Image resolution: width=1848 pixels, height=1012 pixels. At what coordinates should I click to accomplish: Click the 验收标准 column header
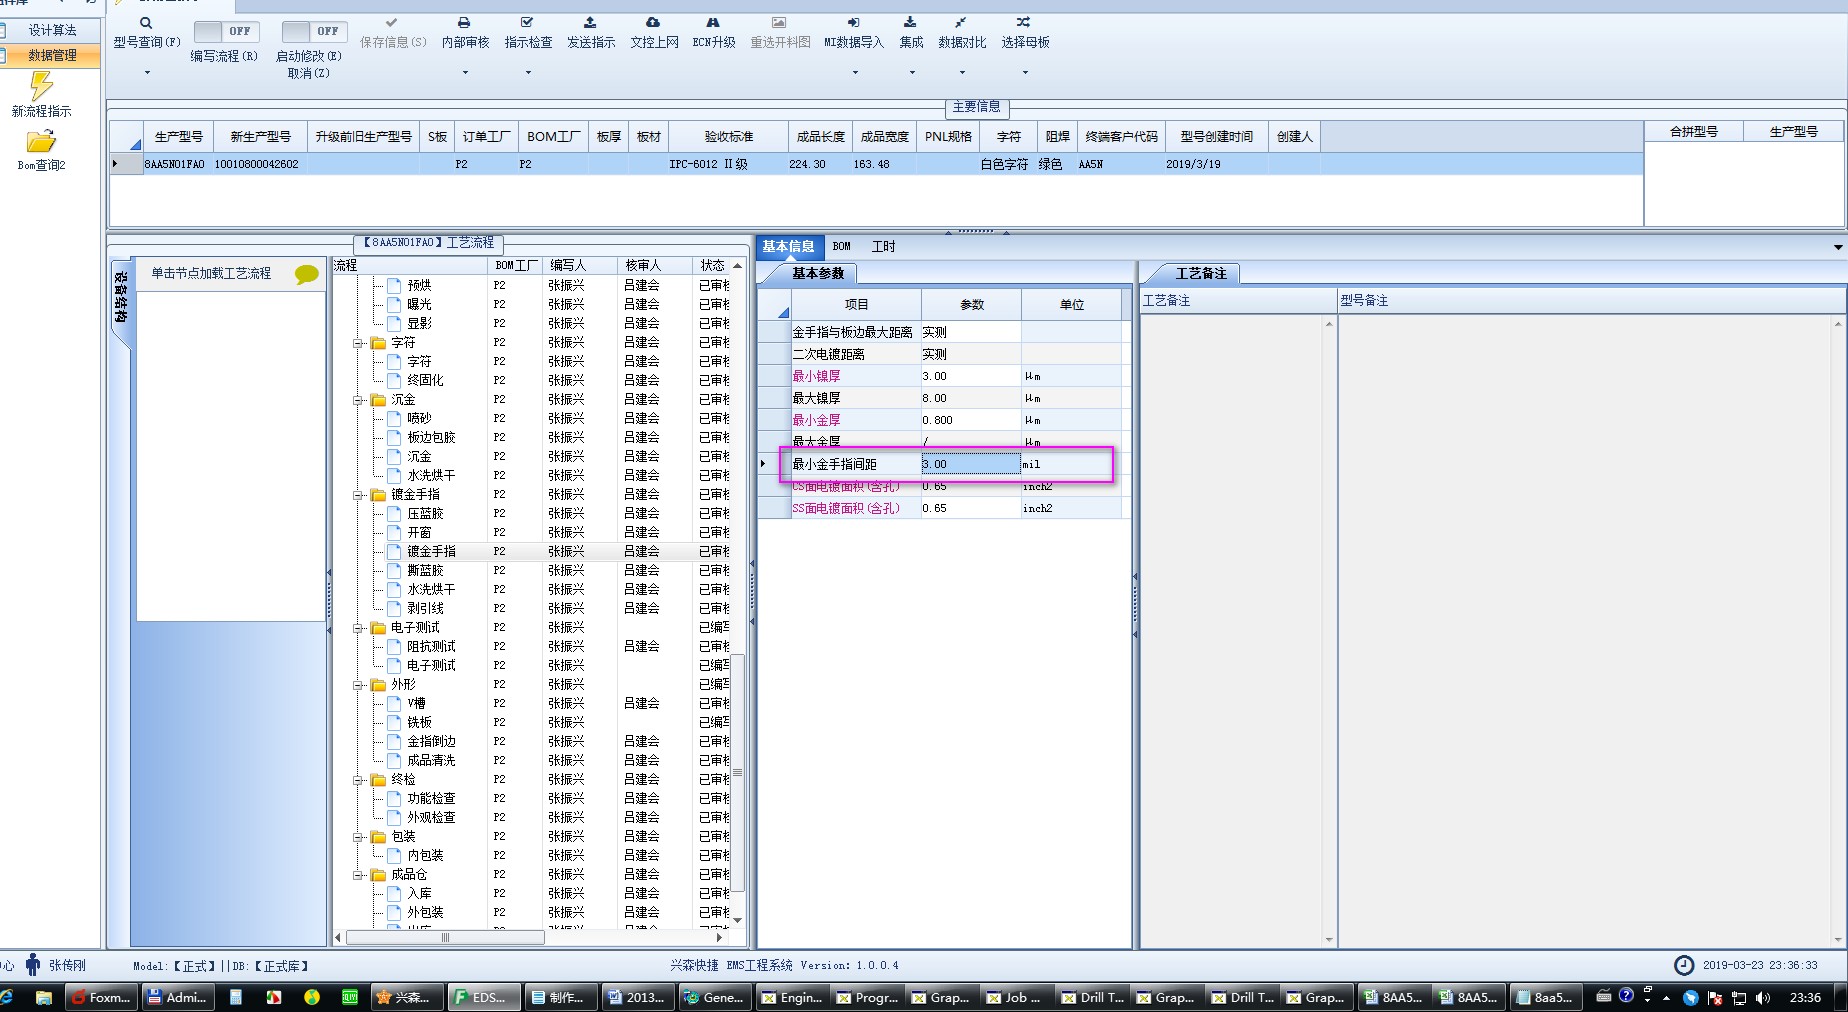tap(729, 136)
